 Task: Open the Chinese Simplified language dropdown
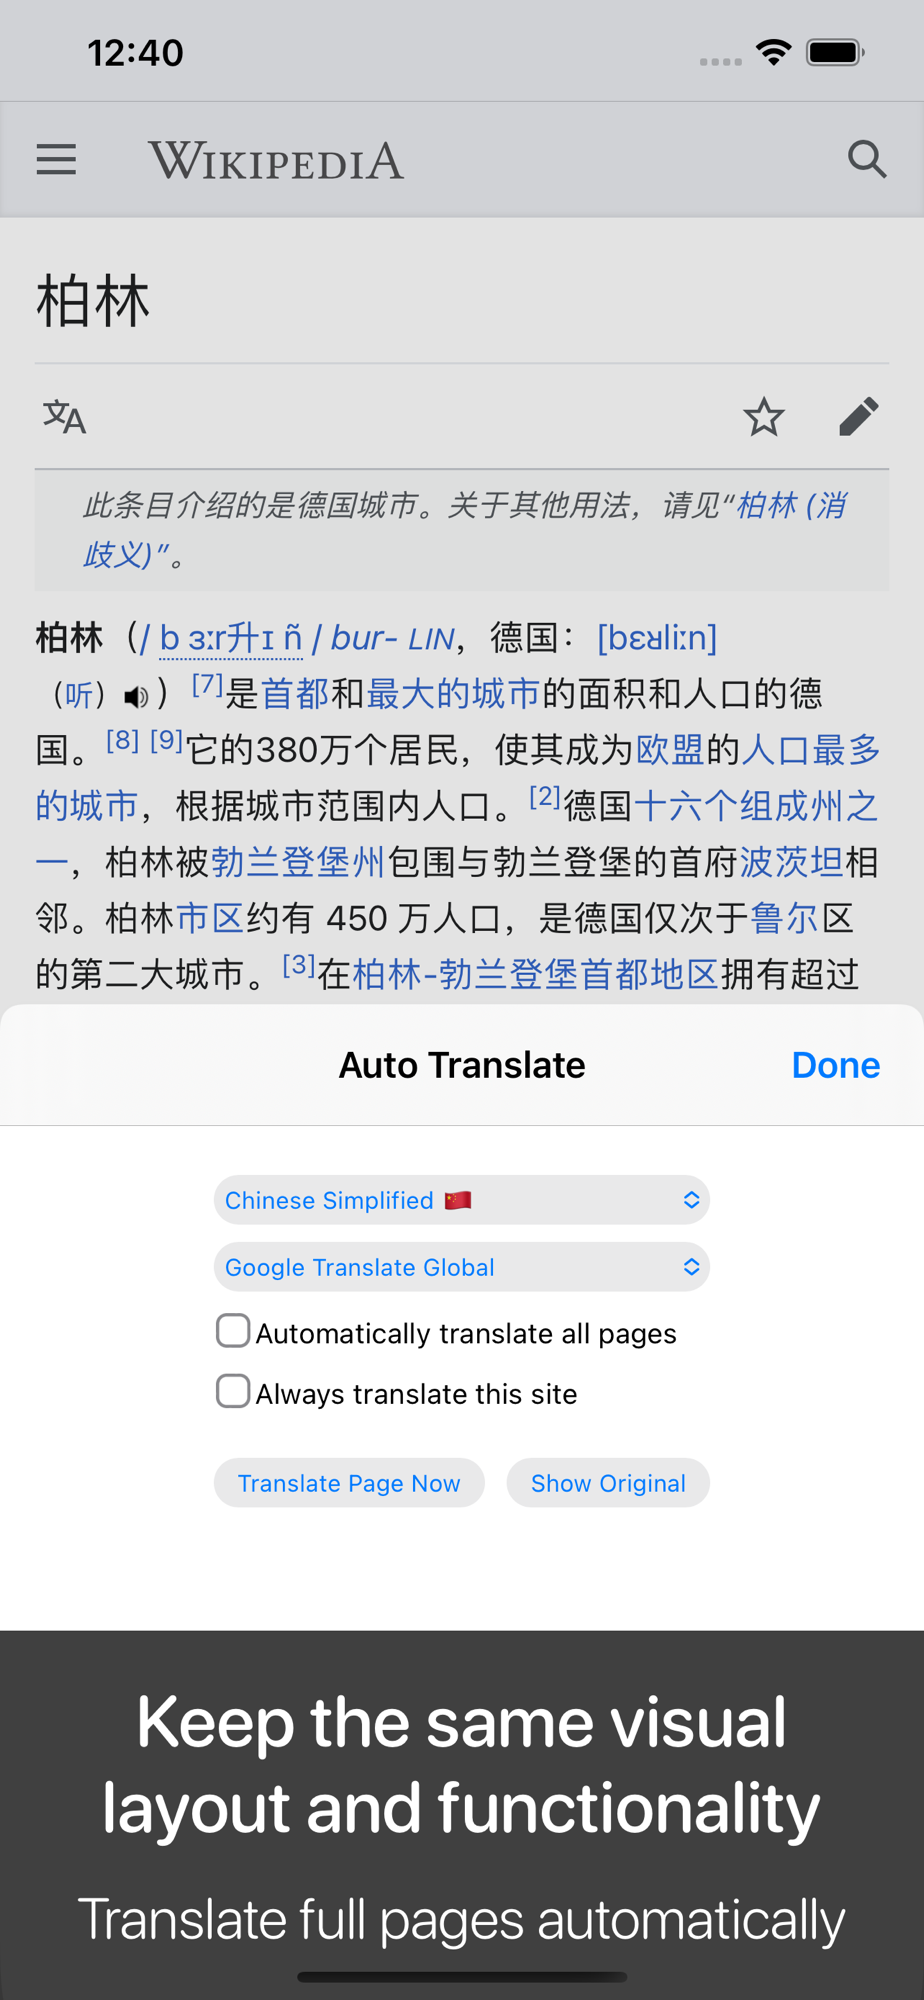click(x=462, y=1200)
